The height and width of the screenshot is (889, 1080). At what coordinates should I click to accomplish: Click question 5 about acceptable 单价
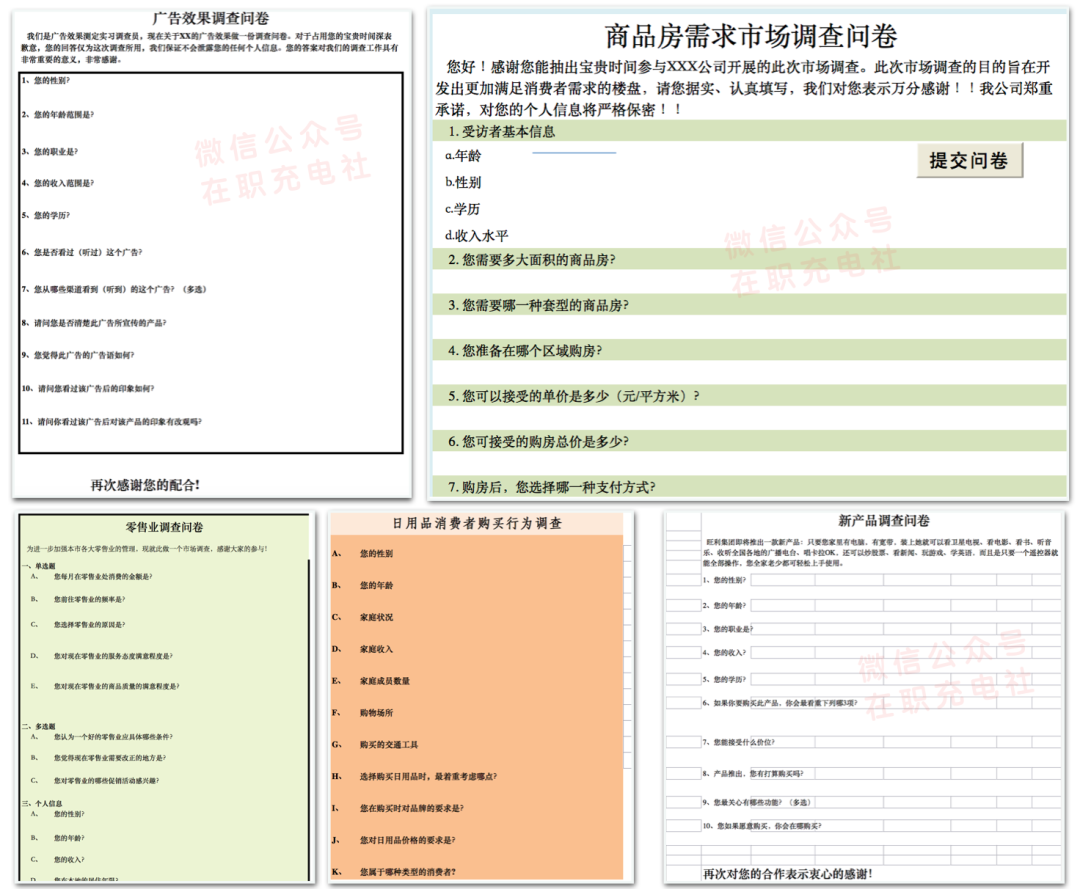(573, 396)
